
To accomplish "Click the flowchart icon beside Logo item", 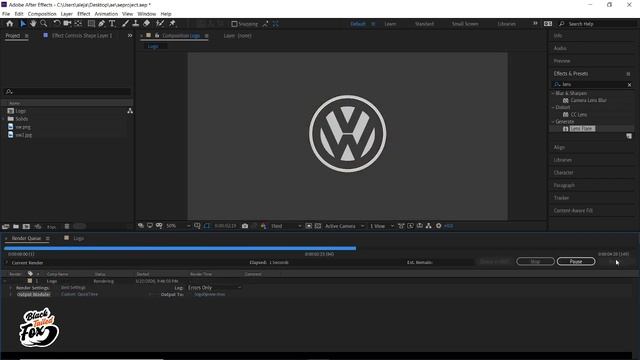I will point(130,111).
